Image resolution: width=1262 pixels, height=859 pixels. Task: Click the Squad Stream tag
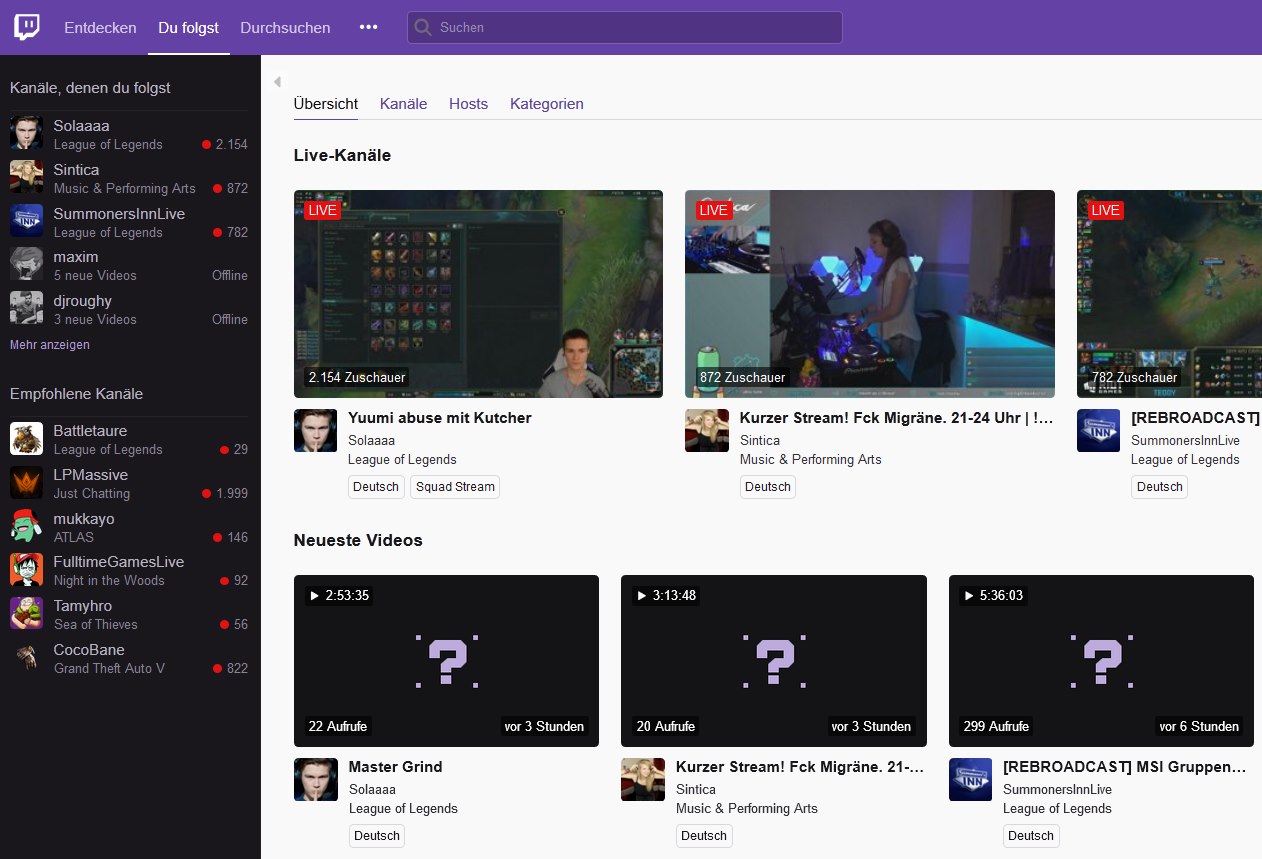pos(455,487)
